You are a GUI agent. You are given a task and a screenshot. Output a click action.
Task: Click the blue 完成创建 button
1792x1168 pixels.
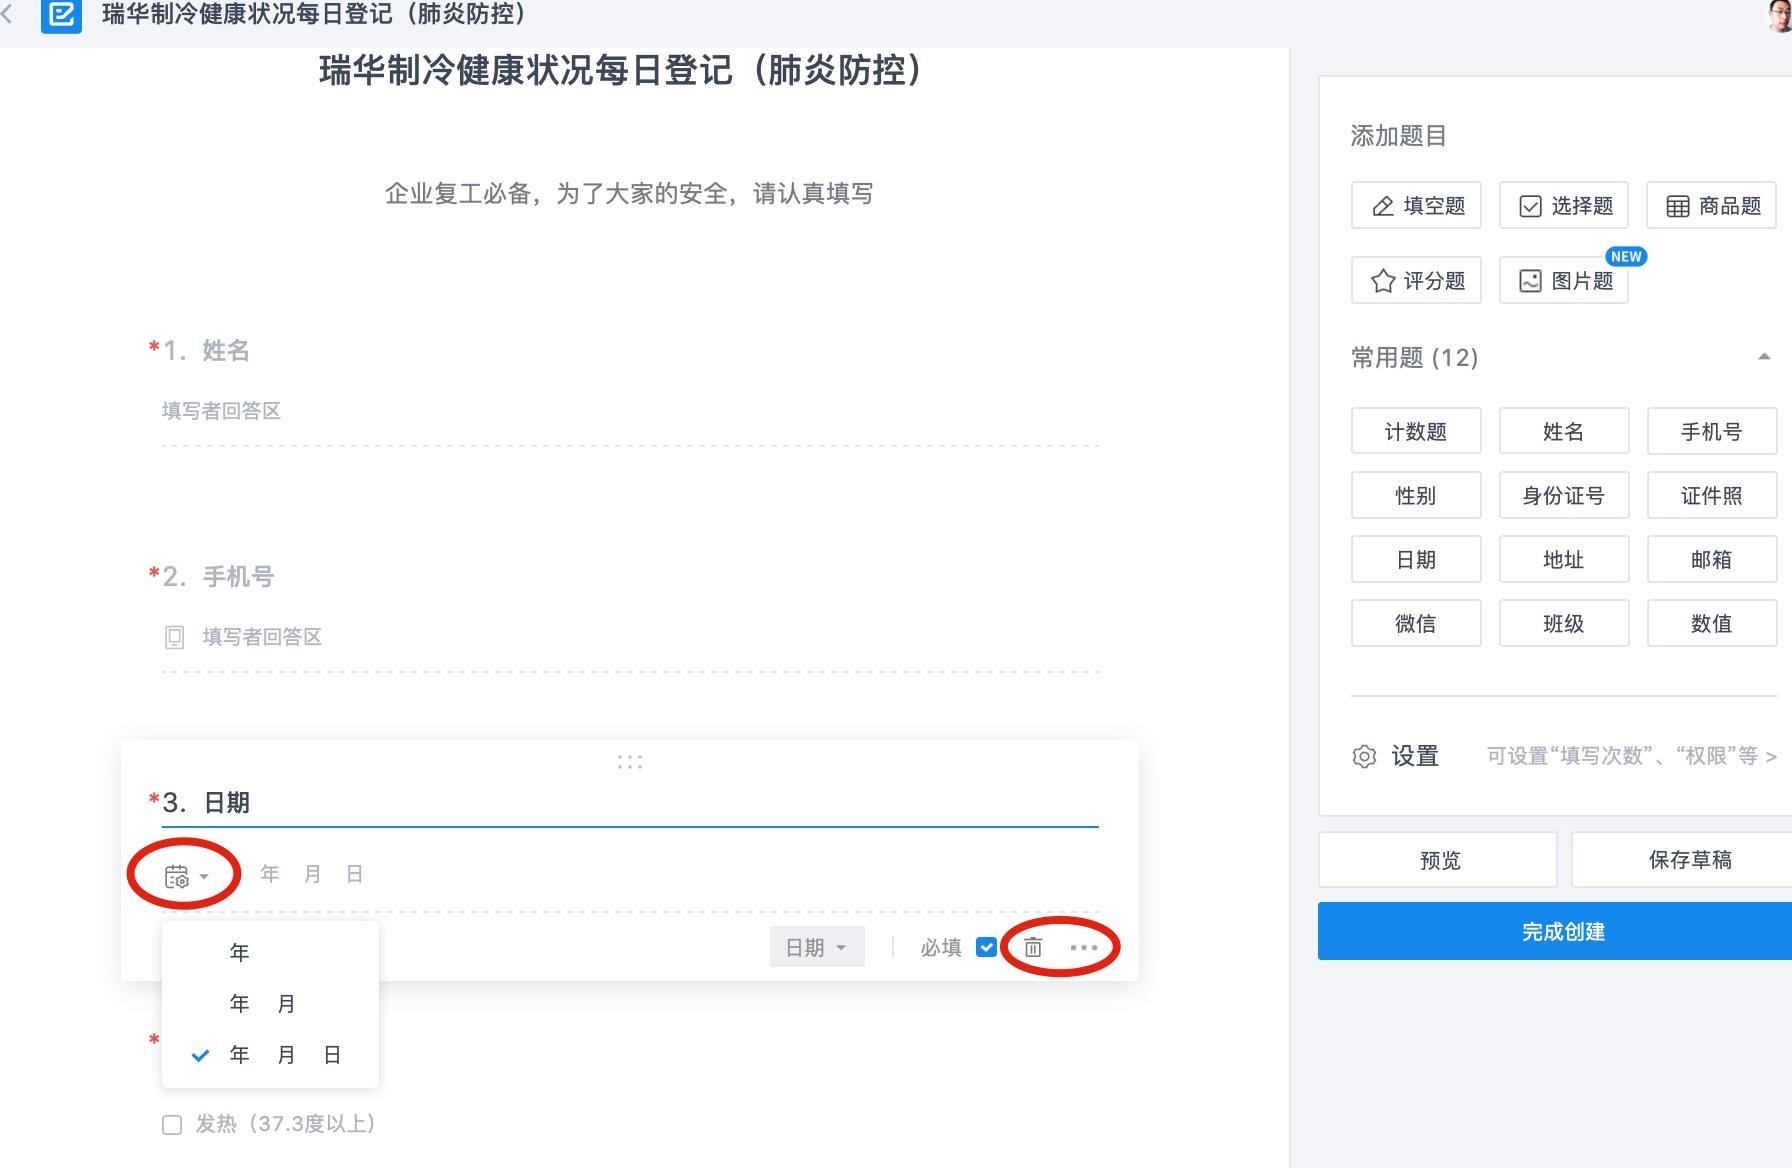coord(1556,931)
